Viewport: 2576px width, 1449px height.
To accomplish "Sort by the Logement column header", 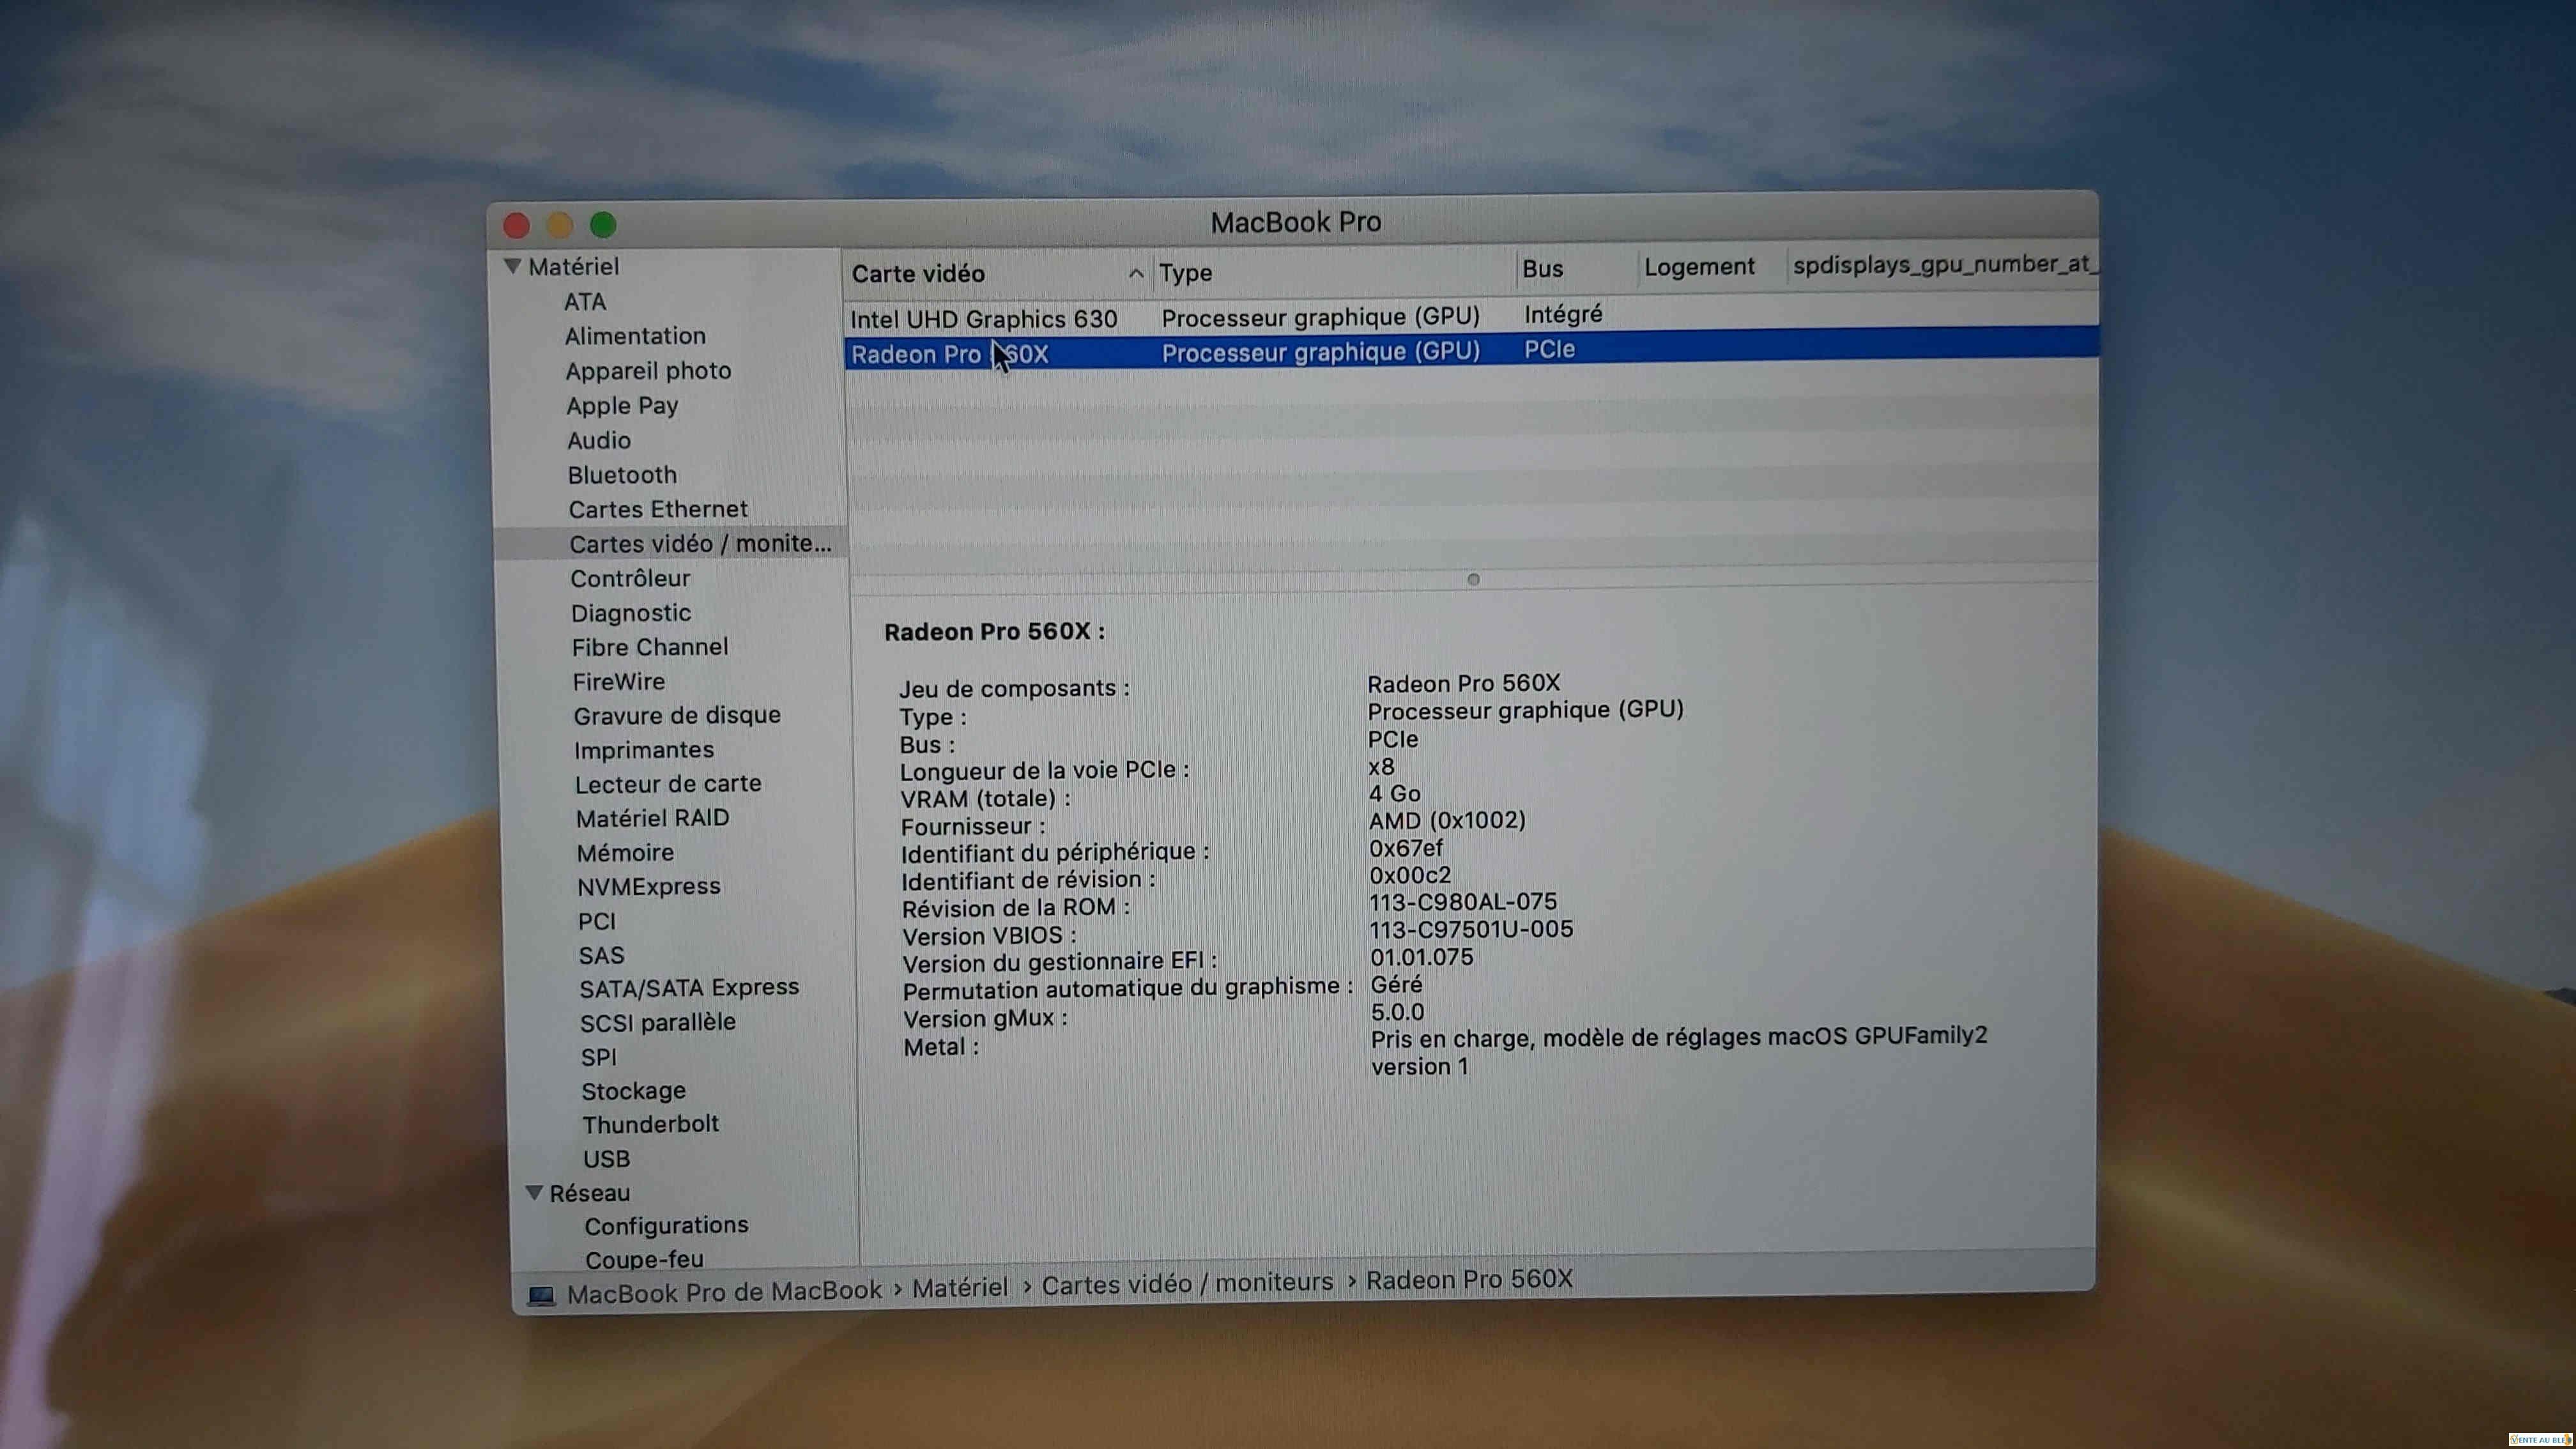I will click(x=1699, y=267).
